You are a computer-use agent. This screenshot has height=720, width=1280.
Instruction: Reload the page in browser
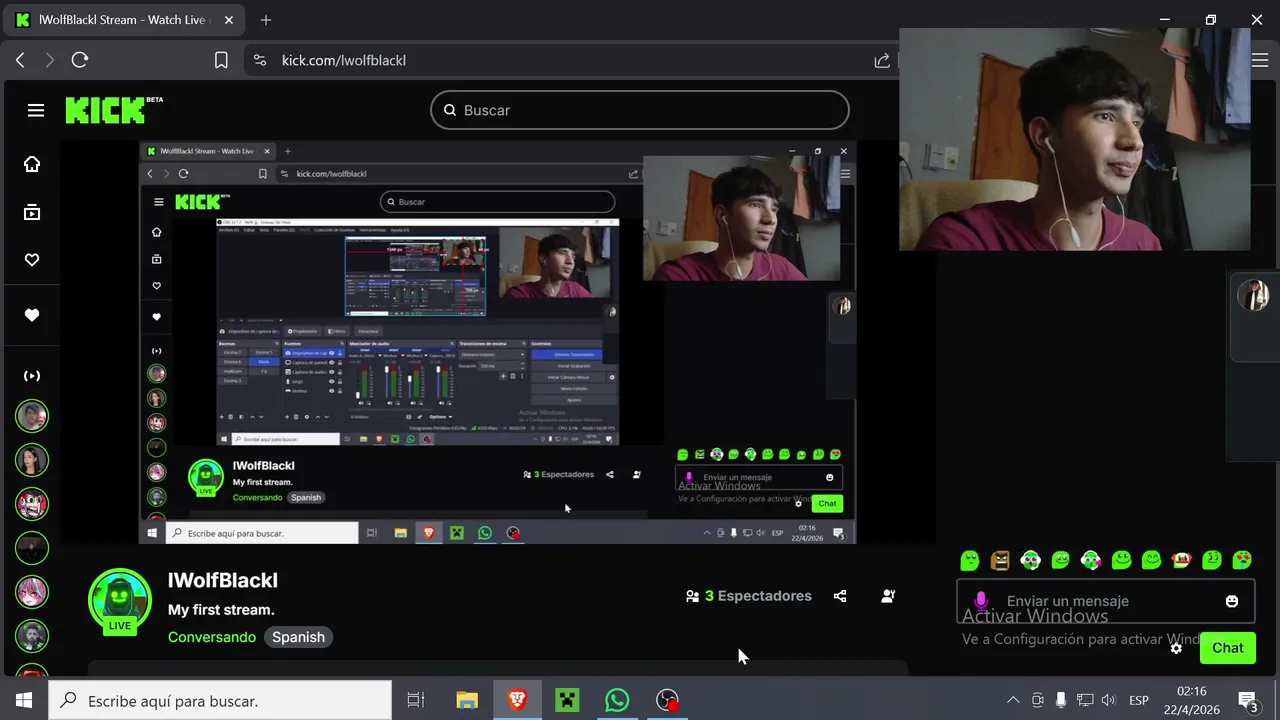[80, 60]
